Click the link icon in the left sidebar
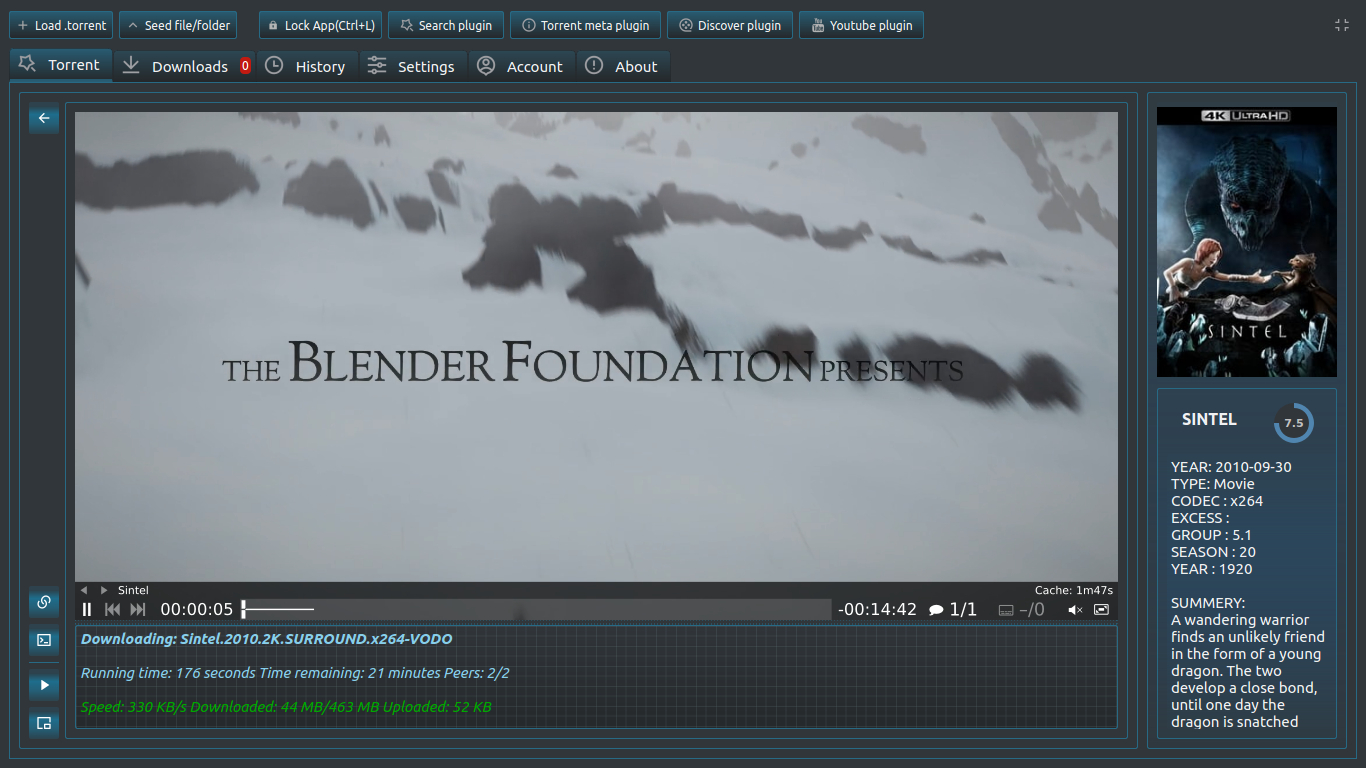This screenshot has height=768, width=1366. pyautogui.click(x=44, y=602)
